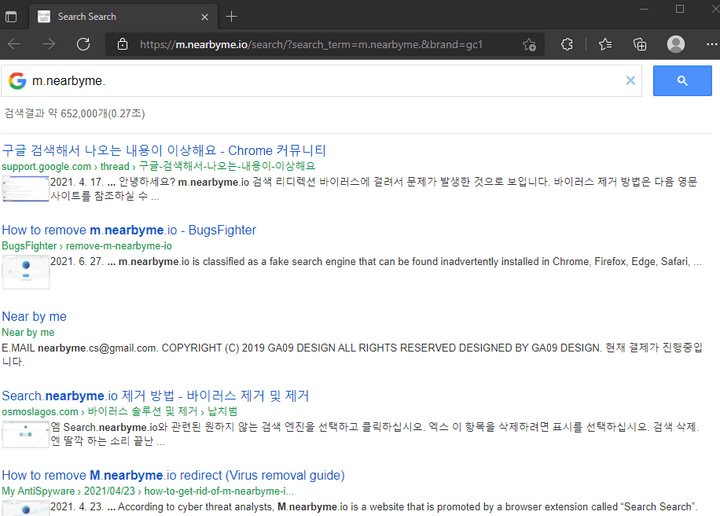
Task: Click the snippet text dated 2021. 6. 27.
Action: [376, 262]
